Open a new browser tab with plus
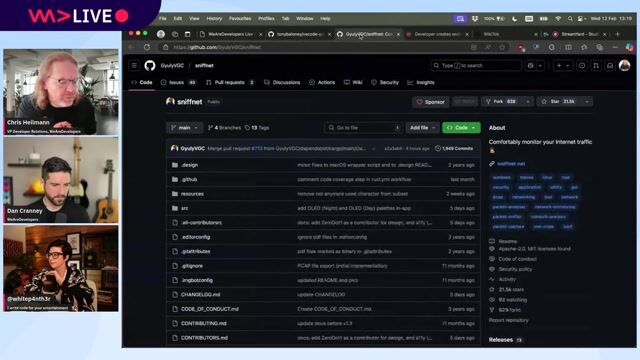The width and height of the screenshot is (640, 360). pyautogui.click(x=618, y=34)
